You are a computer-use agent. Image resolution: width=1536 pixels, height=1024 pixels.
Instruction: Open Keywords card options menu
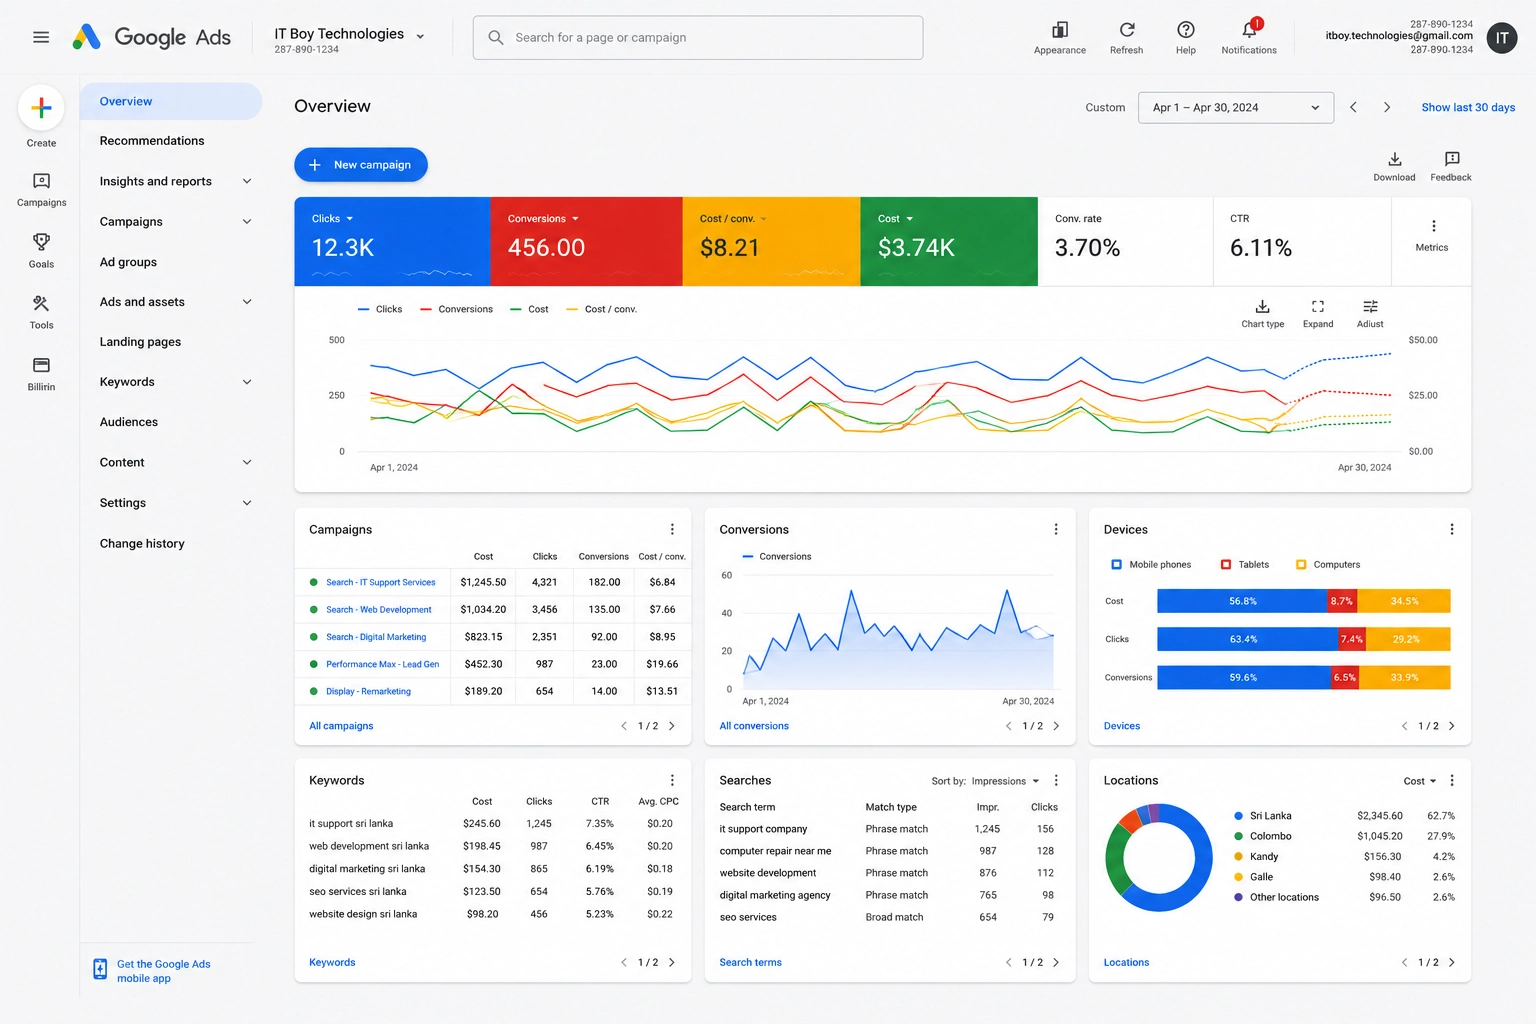(x=672, y=780)
